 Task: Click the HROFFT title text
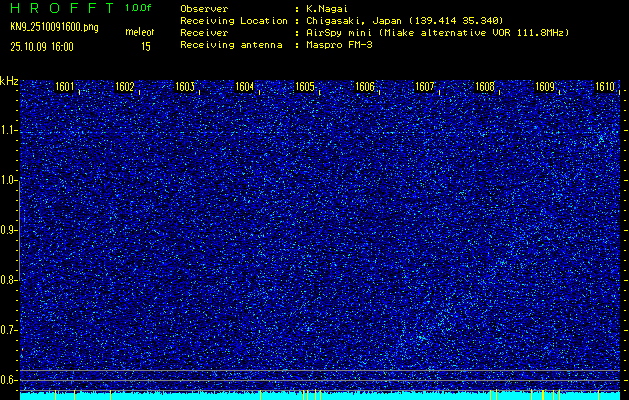click(x=60, y=7)
